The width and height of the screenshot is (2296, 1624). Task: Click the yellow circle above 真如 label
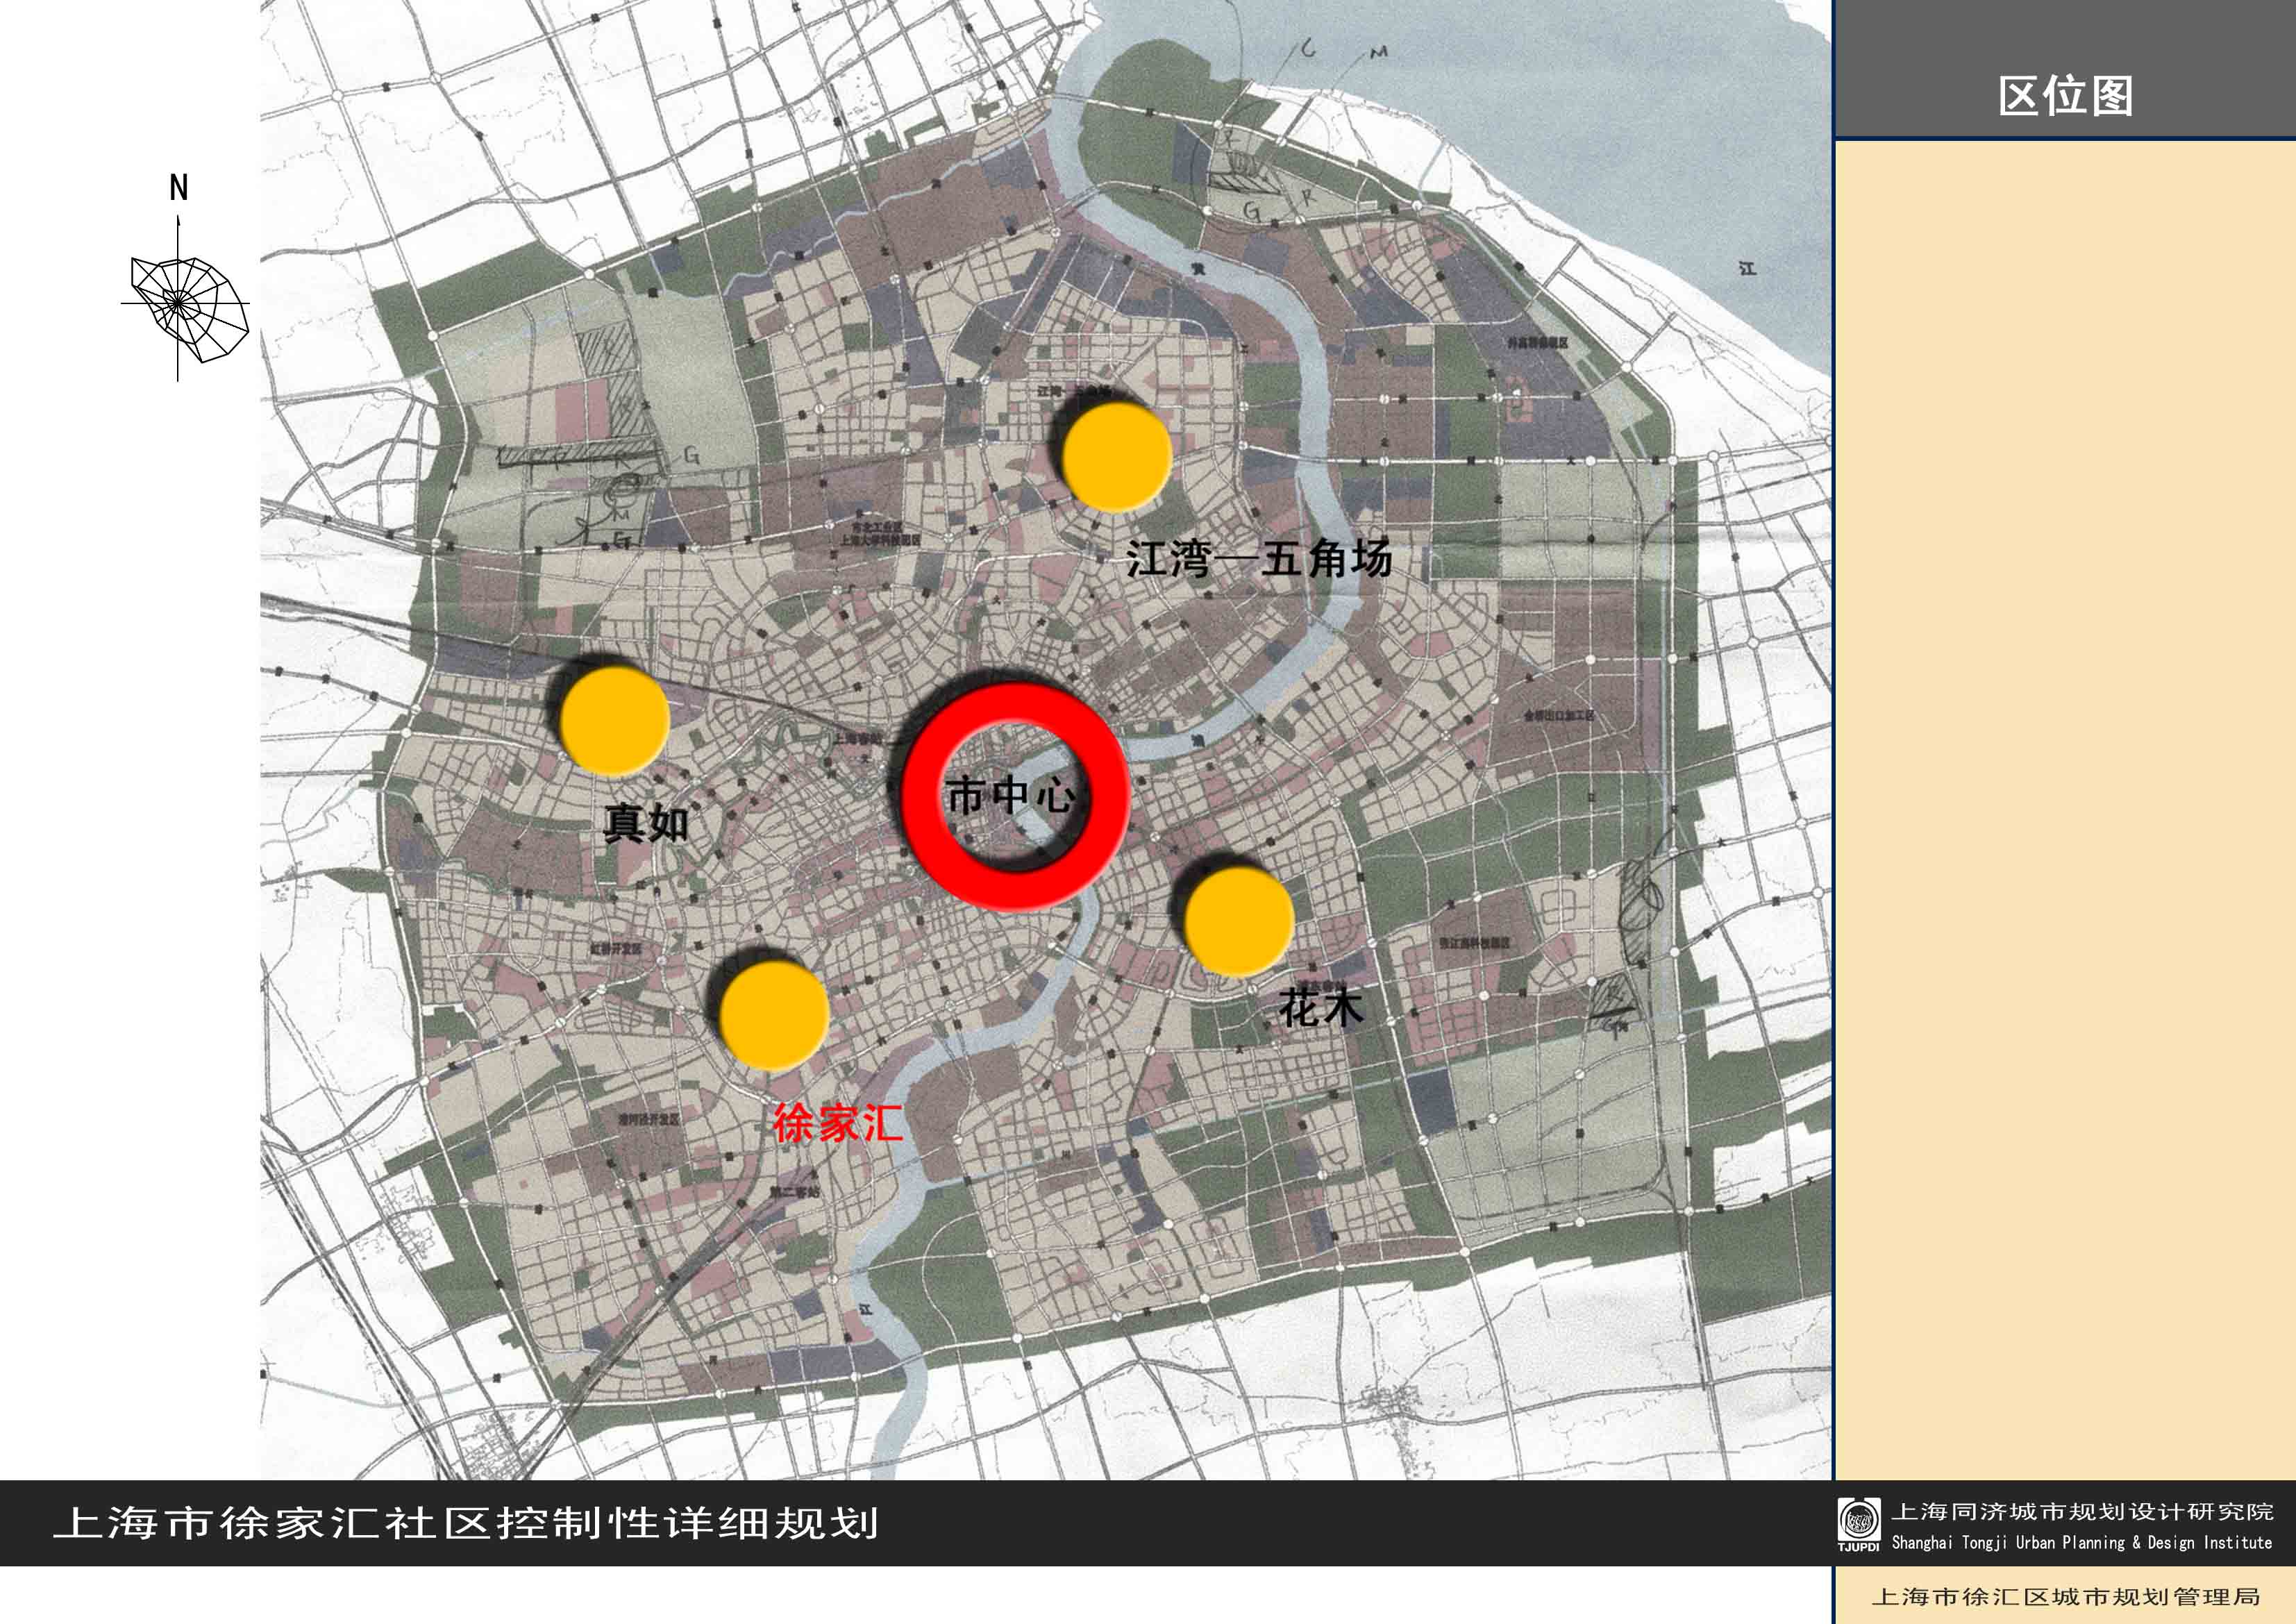click(614, 720)
